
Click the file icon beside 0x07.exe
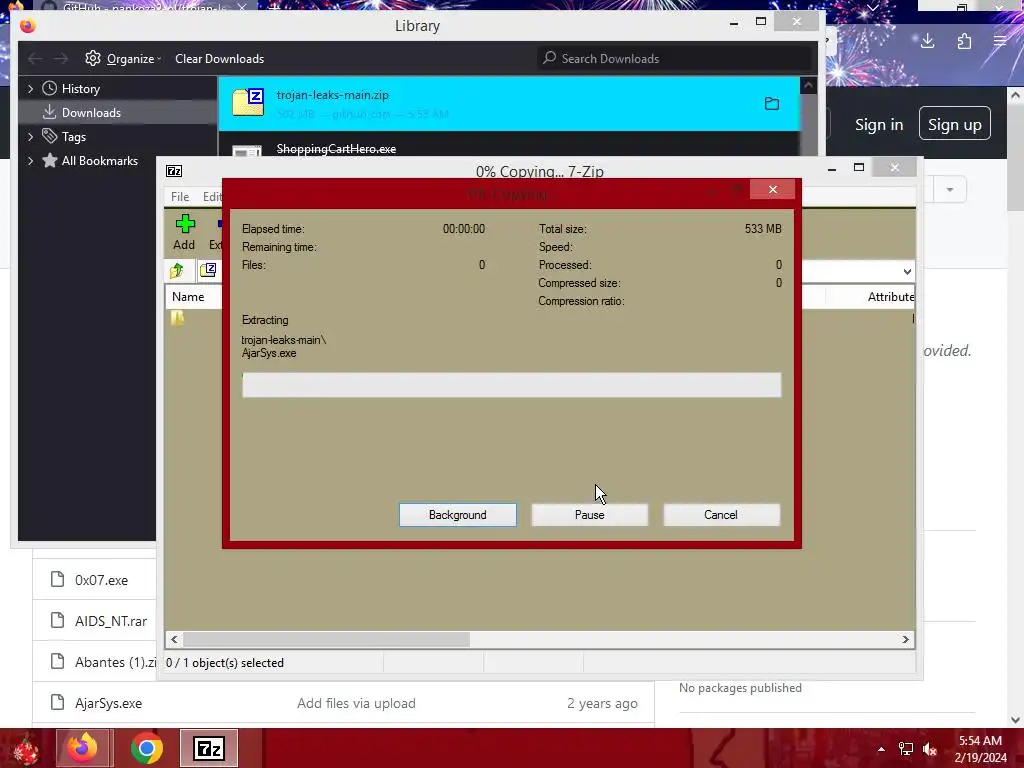tap(57, 579)
